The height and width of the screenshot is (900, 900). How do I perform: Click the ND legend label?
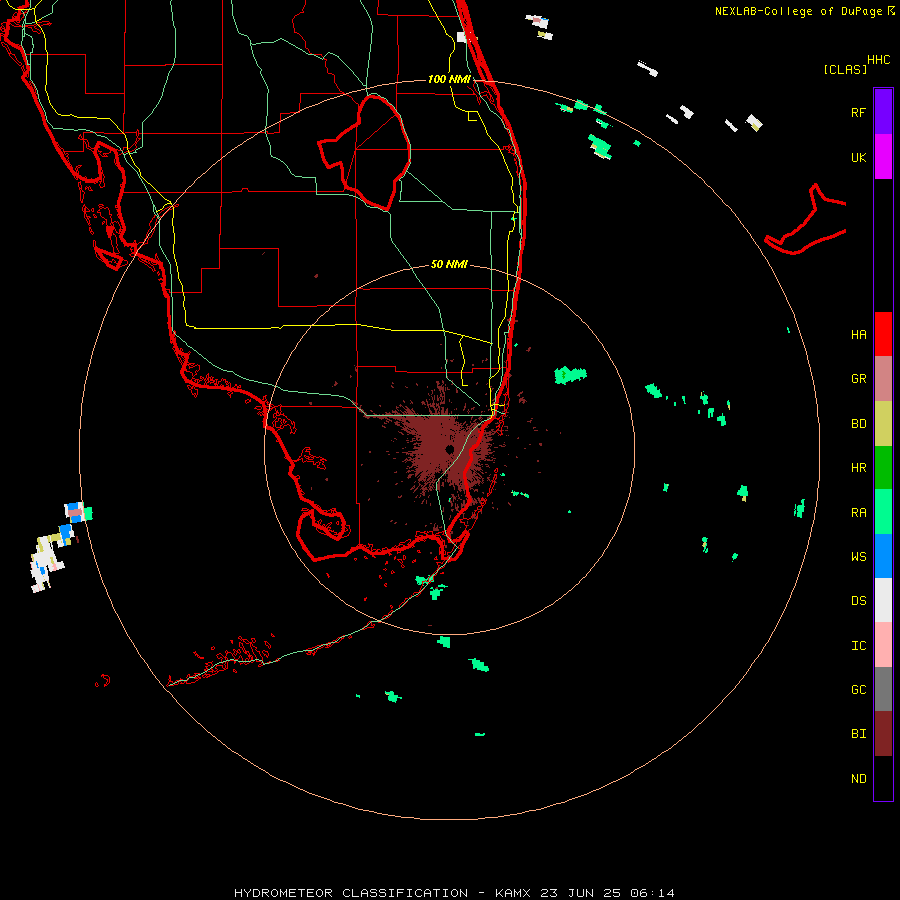pyautogui.click(x=858, y=779)
